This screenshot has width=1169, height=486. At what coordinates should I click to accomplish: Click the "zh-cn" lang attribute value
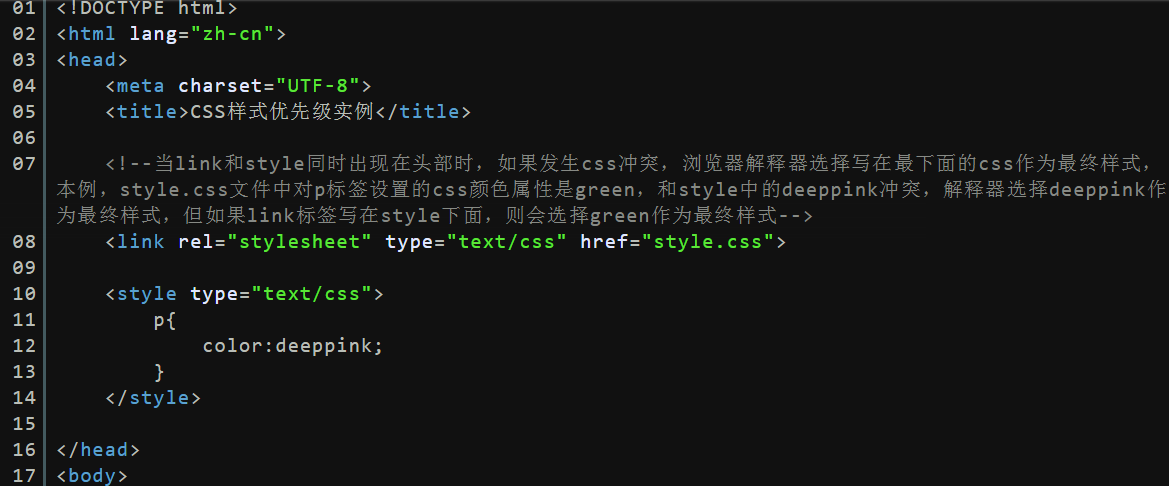[232, 34]
